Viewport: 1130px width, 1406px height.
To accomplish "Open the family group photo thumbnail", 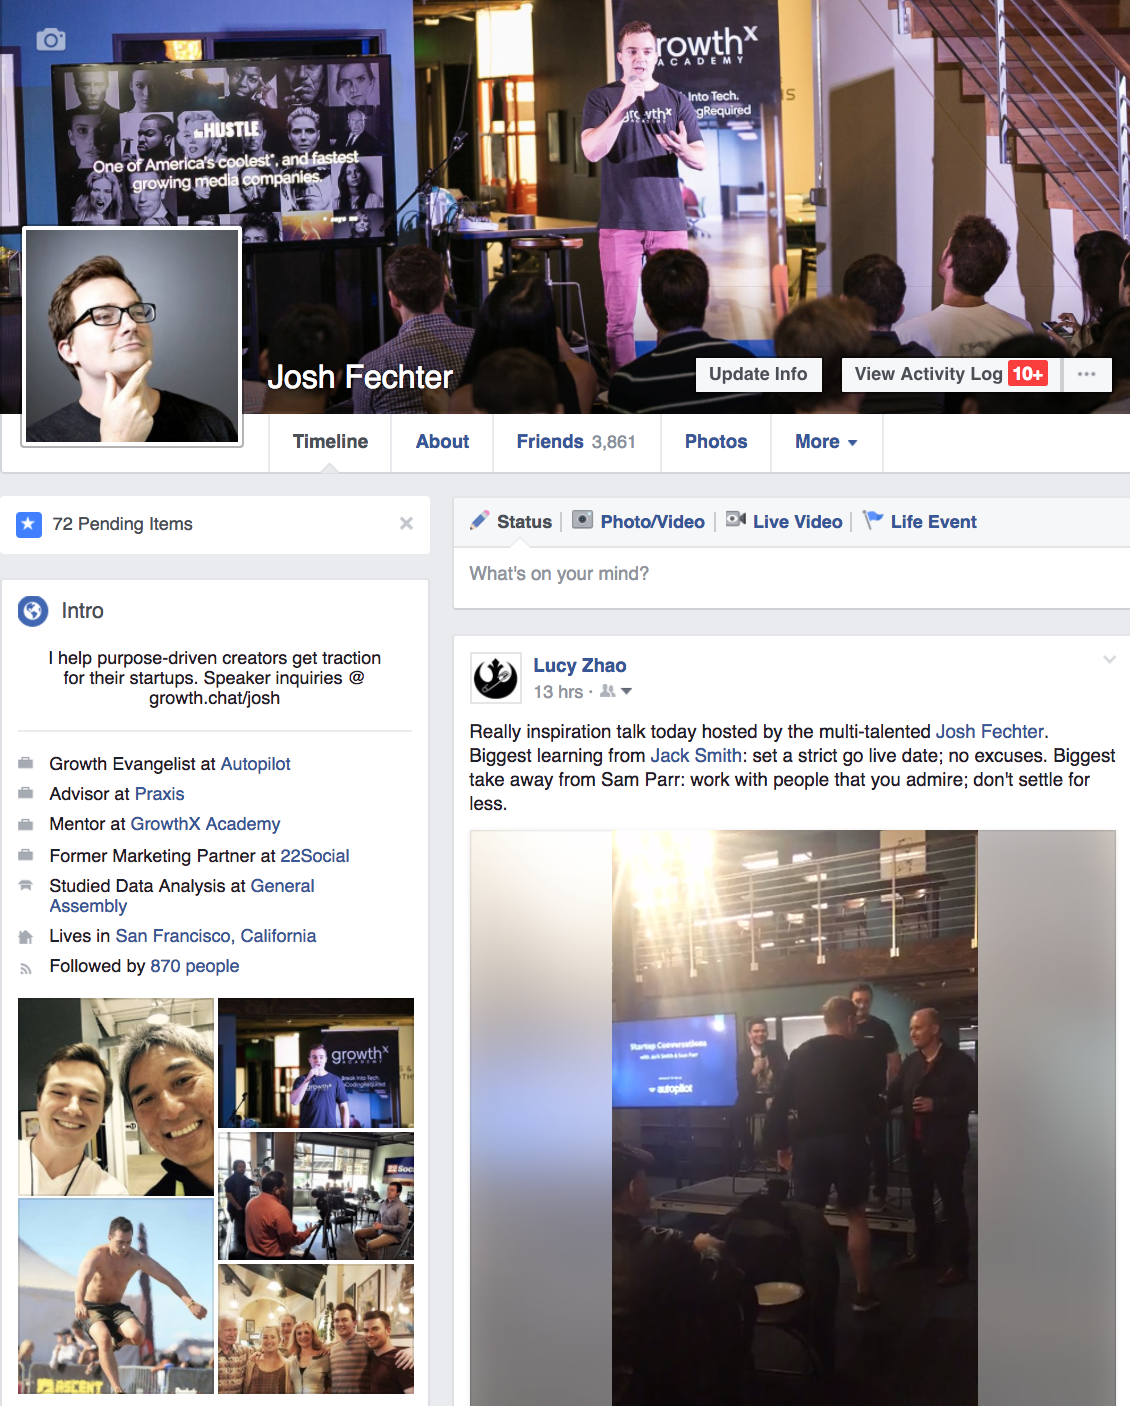I will coord(316,1329).
